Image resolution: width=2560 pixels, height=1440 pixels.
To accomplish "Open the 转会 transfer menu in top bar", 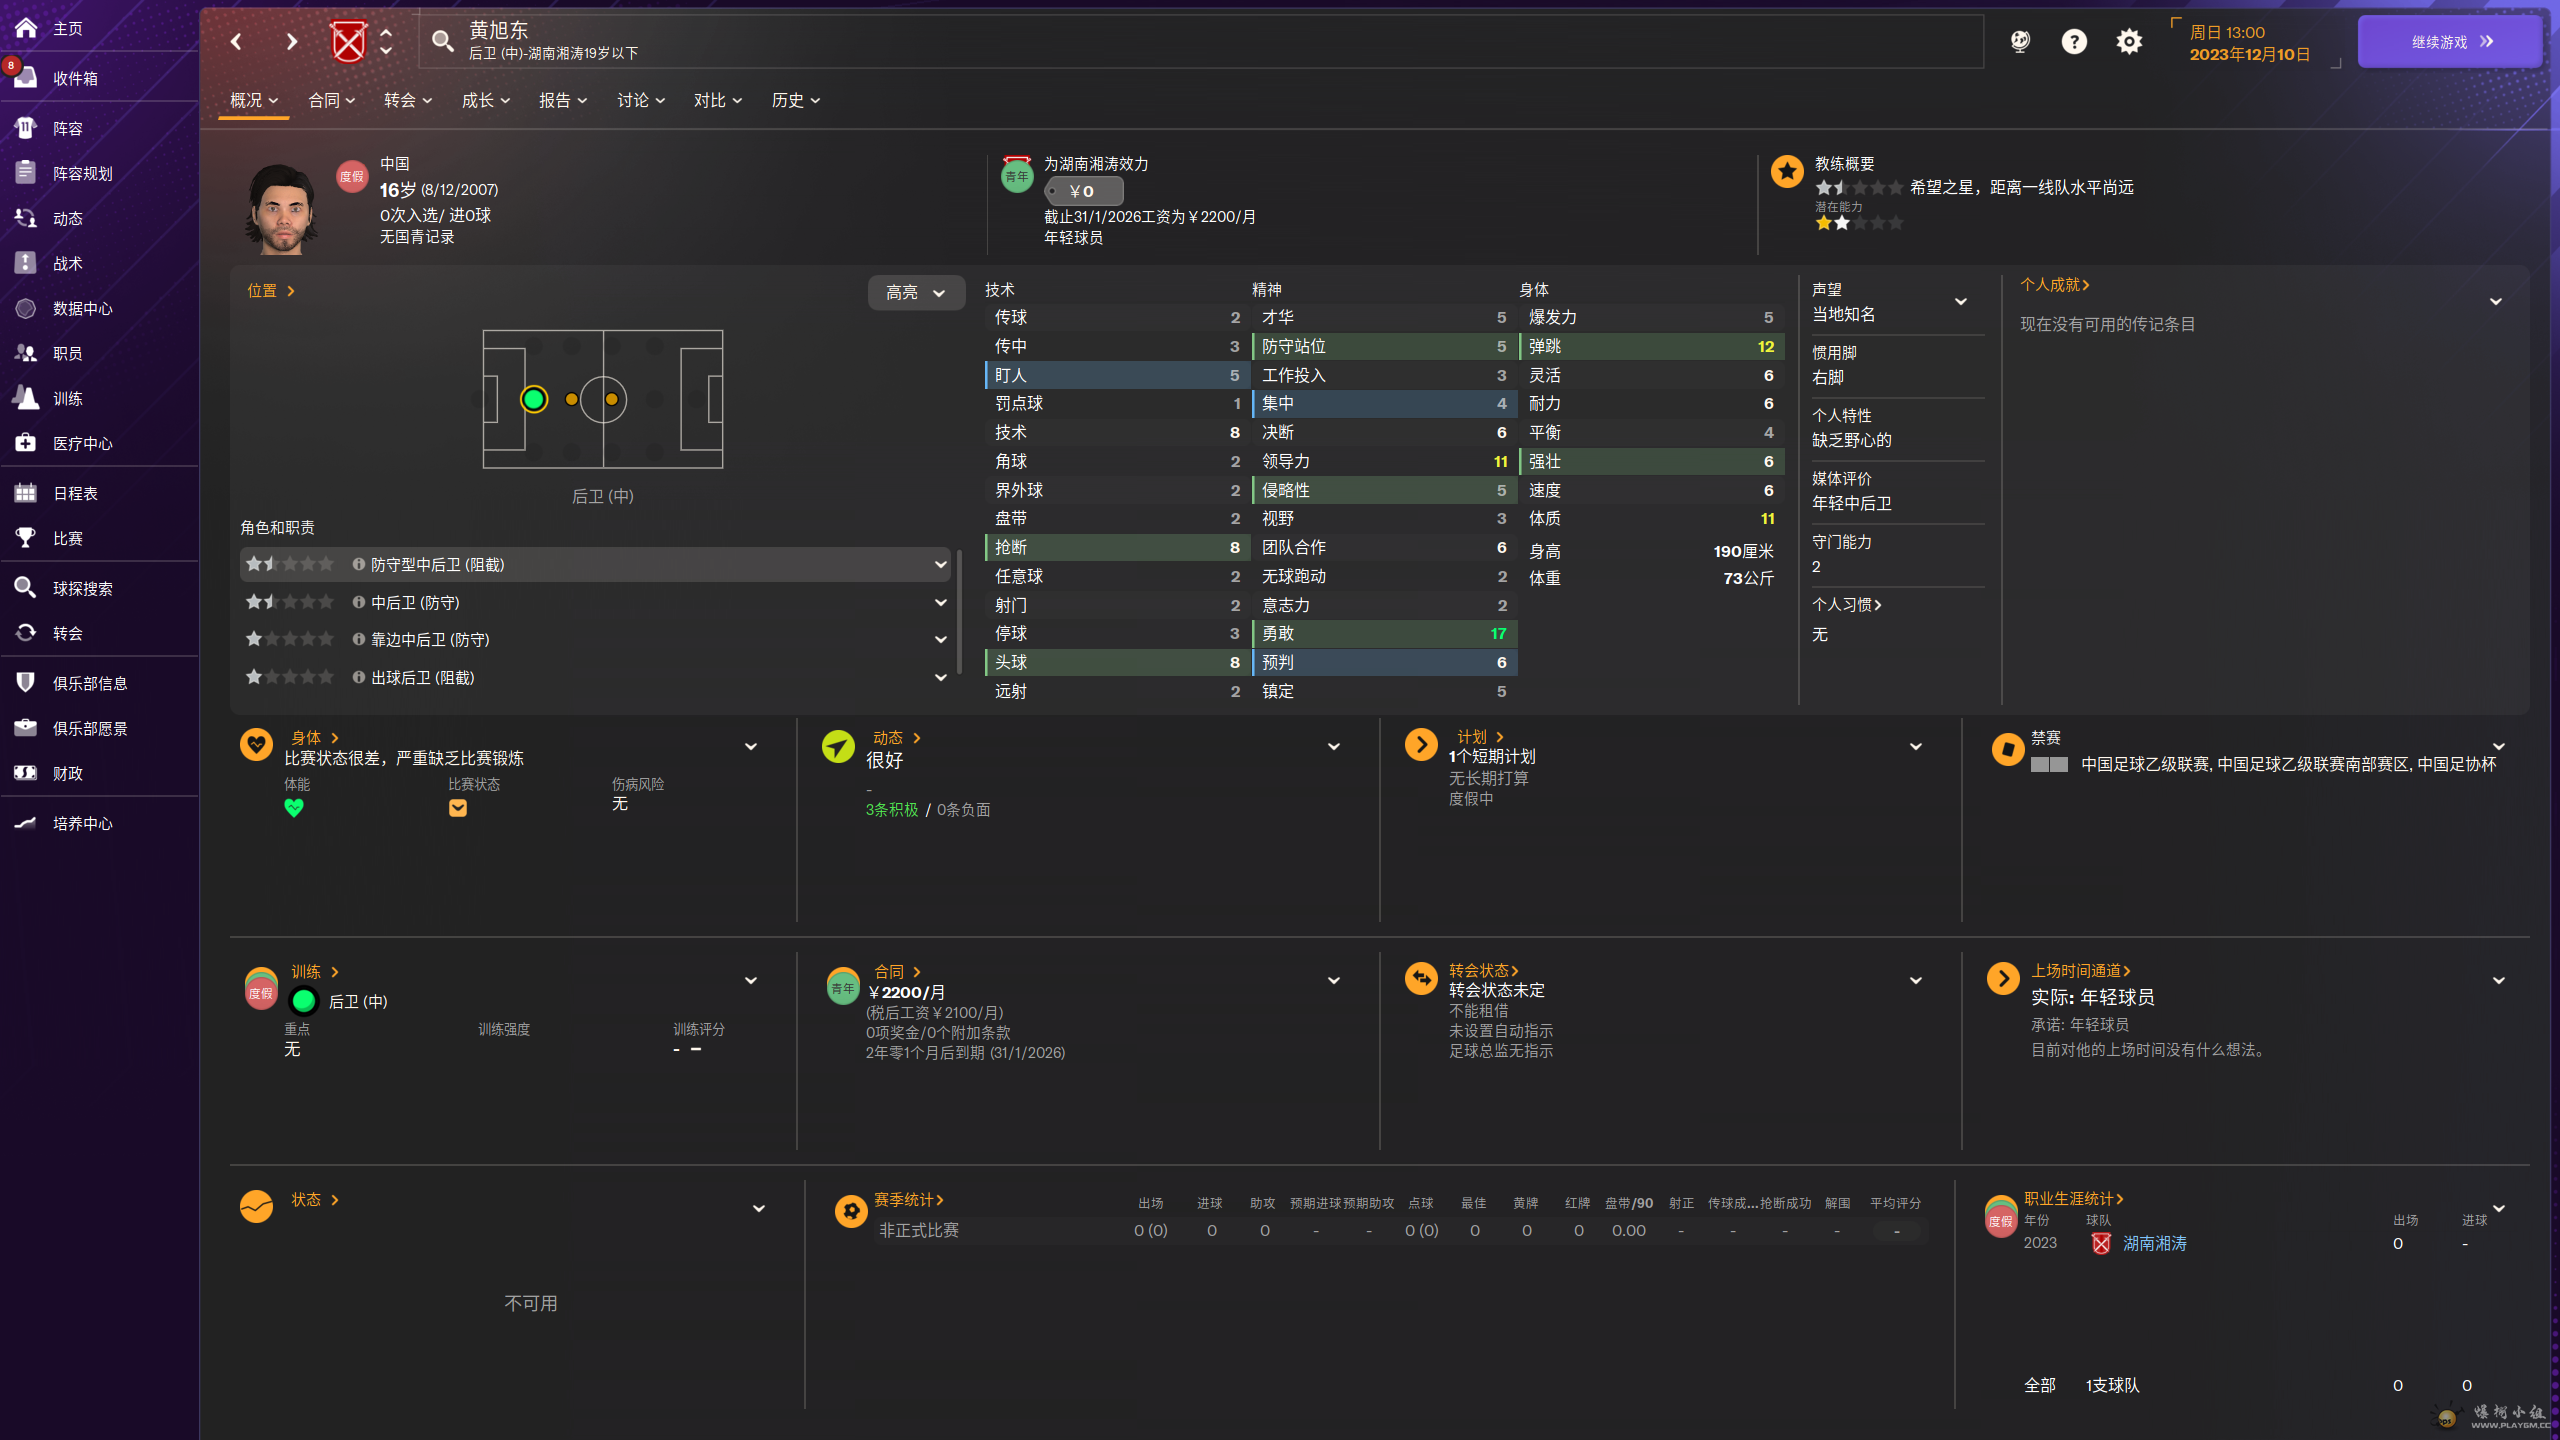I will [408, 100].
